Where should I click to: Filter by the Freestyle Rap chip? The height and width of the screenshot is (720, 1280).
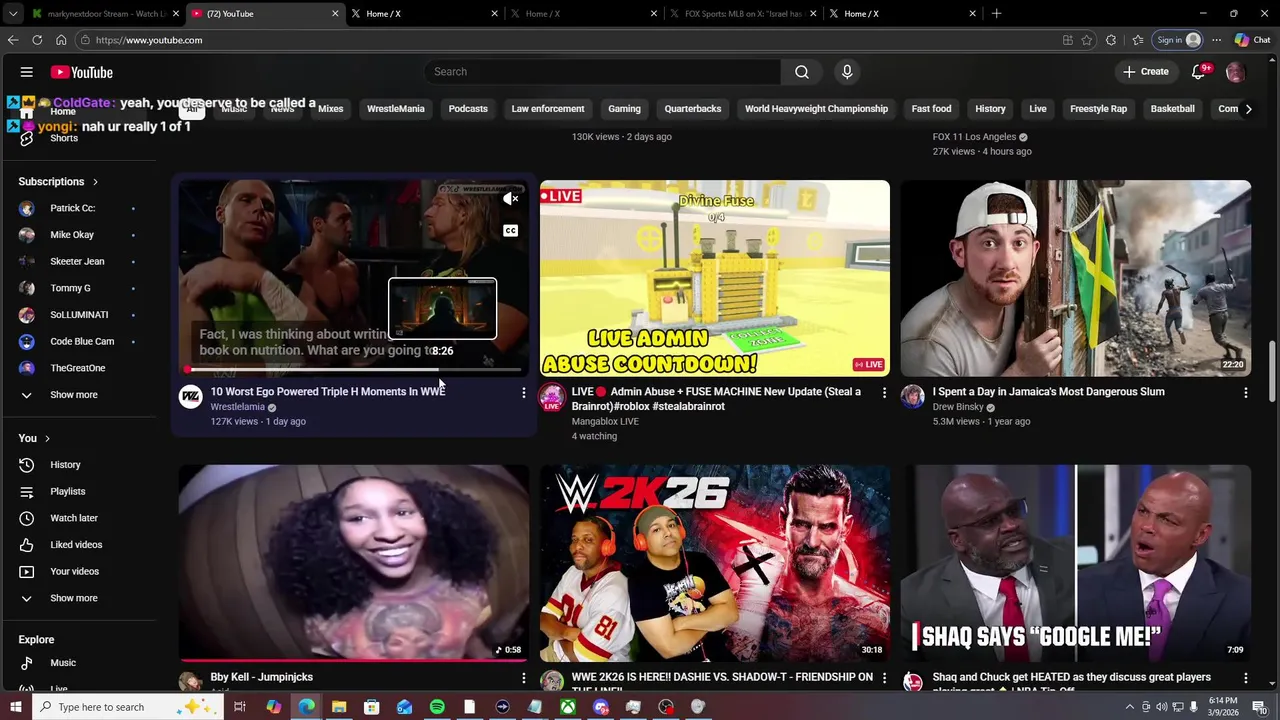coord(1098,109)
